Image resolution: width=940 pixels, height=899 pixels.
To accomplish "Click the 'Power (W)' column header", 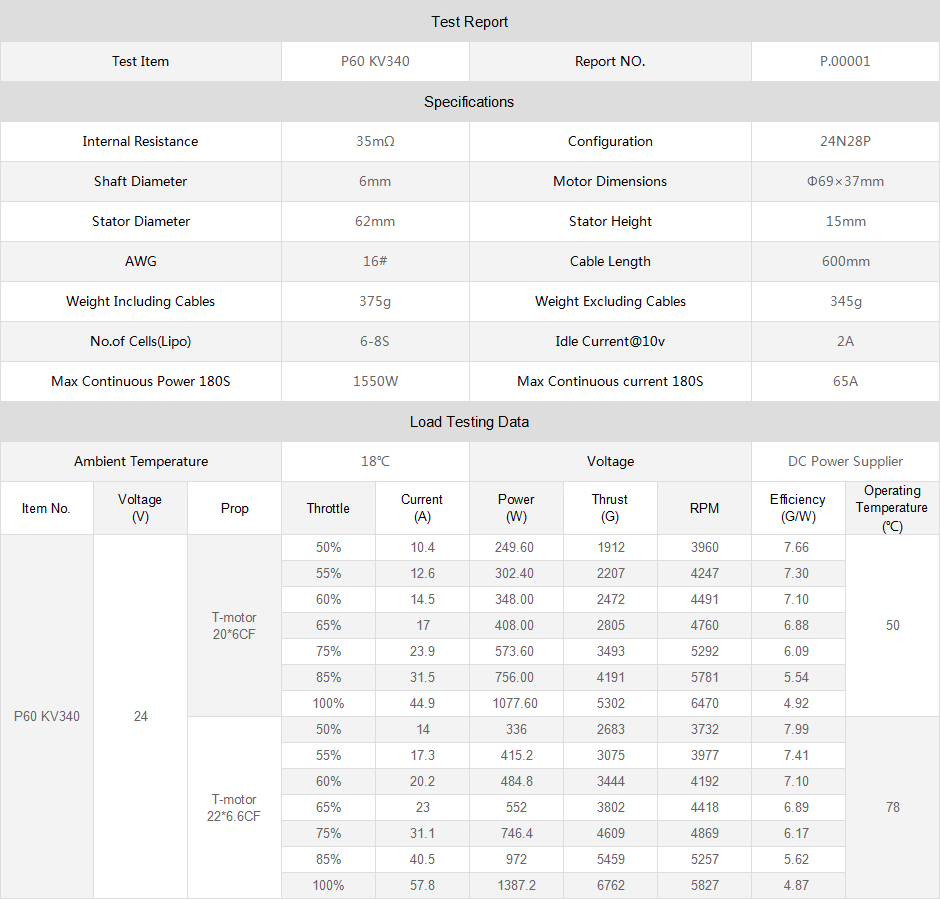I will click(x=516, y=508).
